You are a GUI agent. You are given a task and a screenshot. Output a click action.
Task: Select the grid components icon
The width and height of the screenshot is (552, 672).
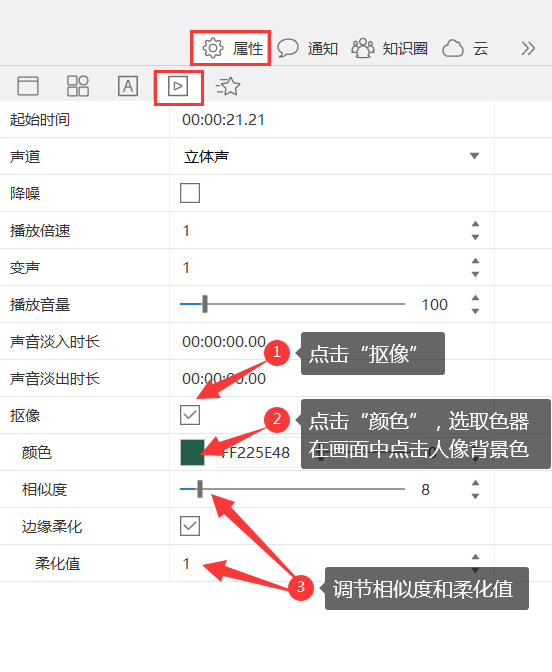point(78,86)
